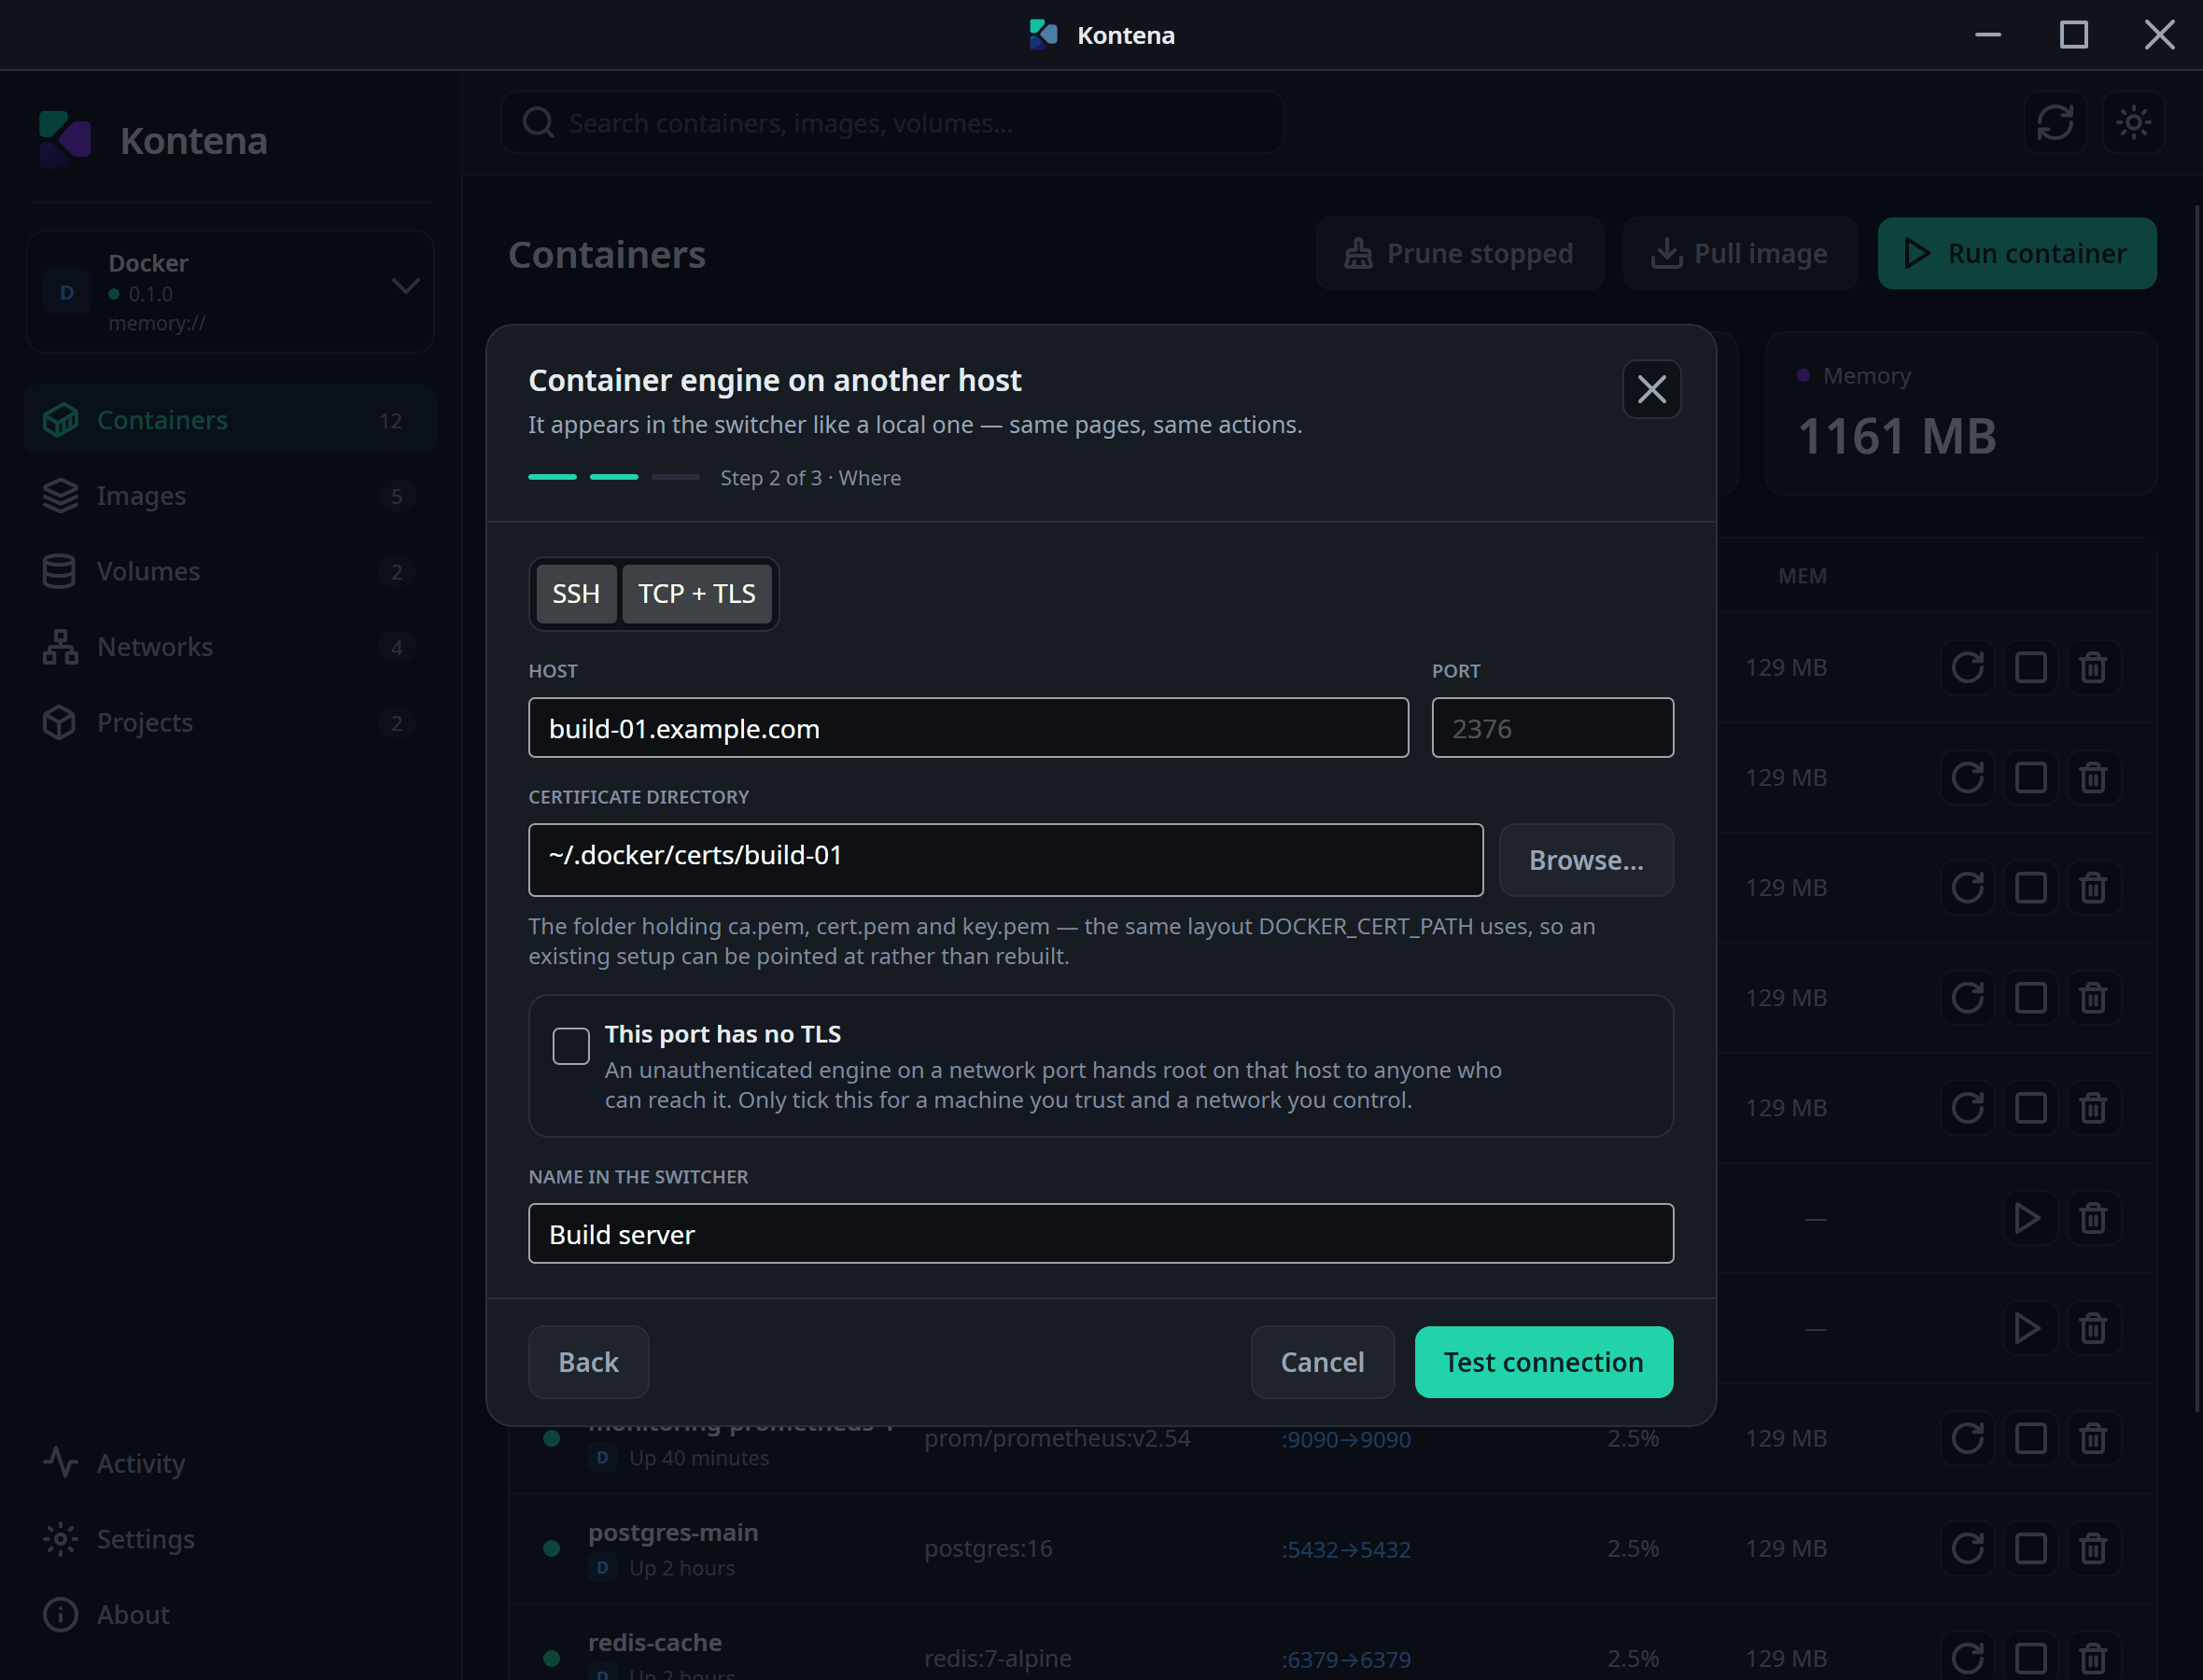Click the third step progress bar segment
Image resolution: width=2203 pixels, height=1680 pixels.
676,477
